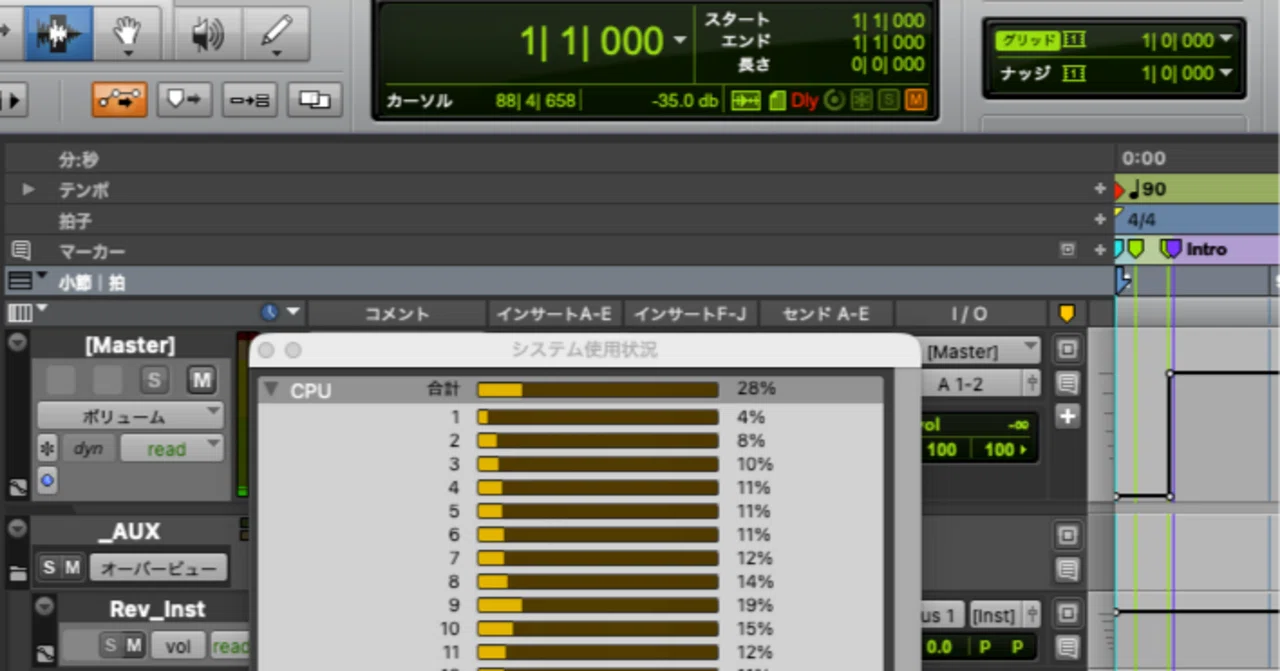This screenshot has height=671, width=1280.
Task: Open main counter format dropdown arrow
Action: pyautogui.click(x=680, y=41)
